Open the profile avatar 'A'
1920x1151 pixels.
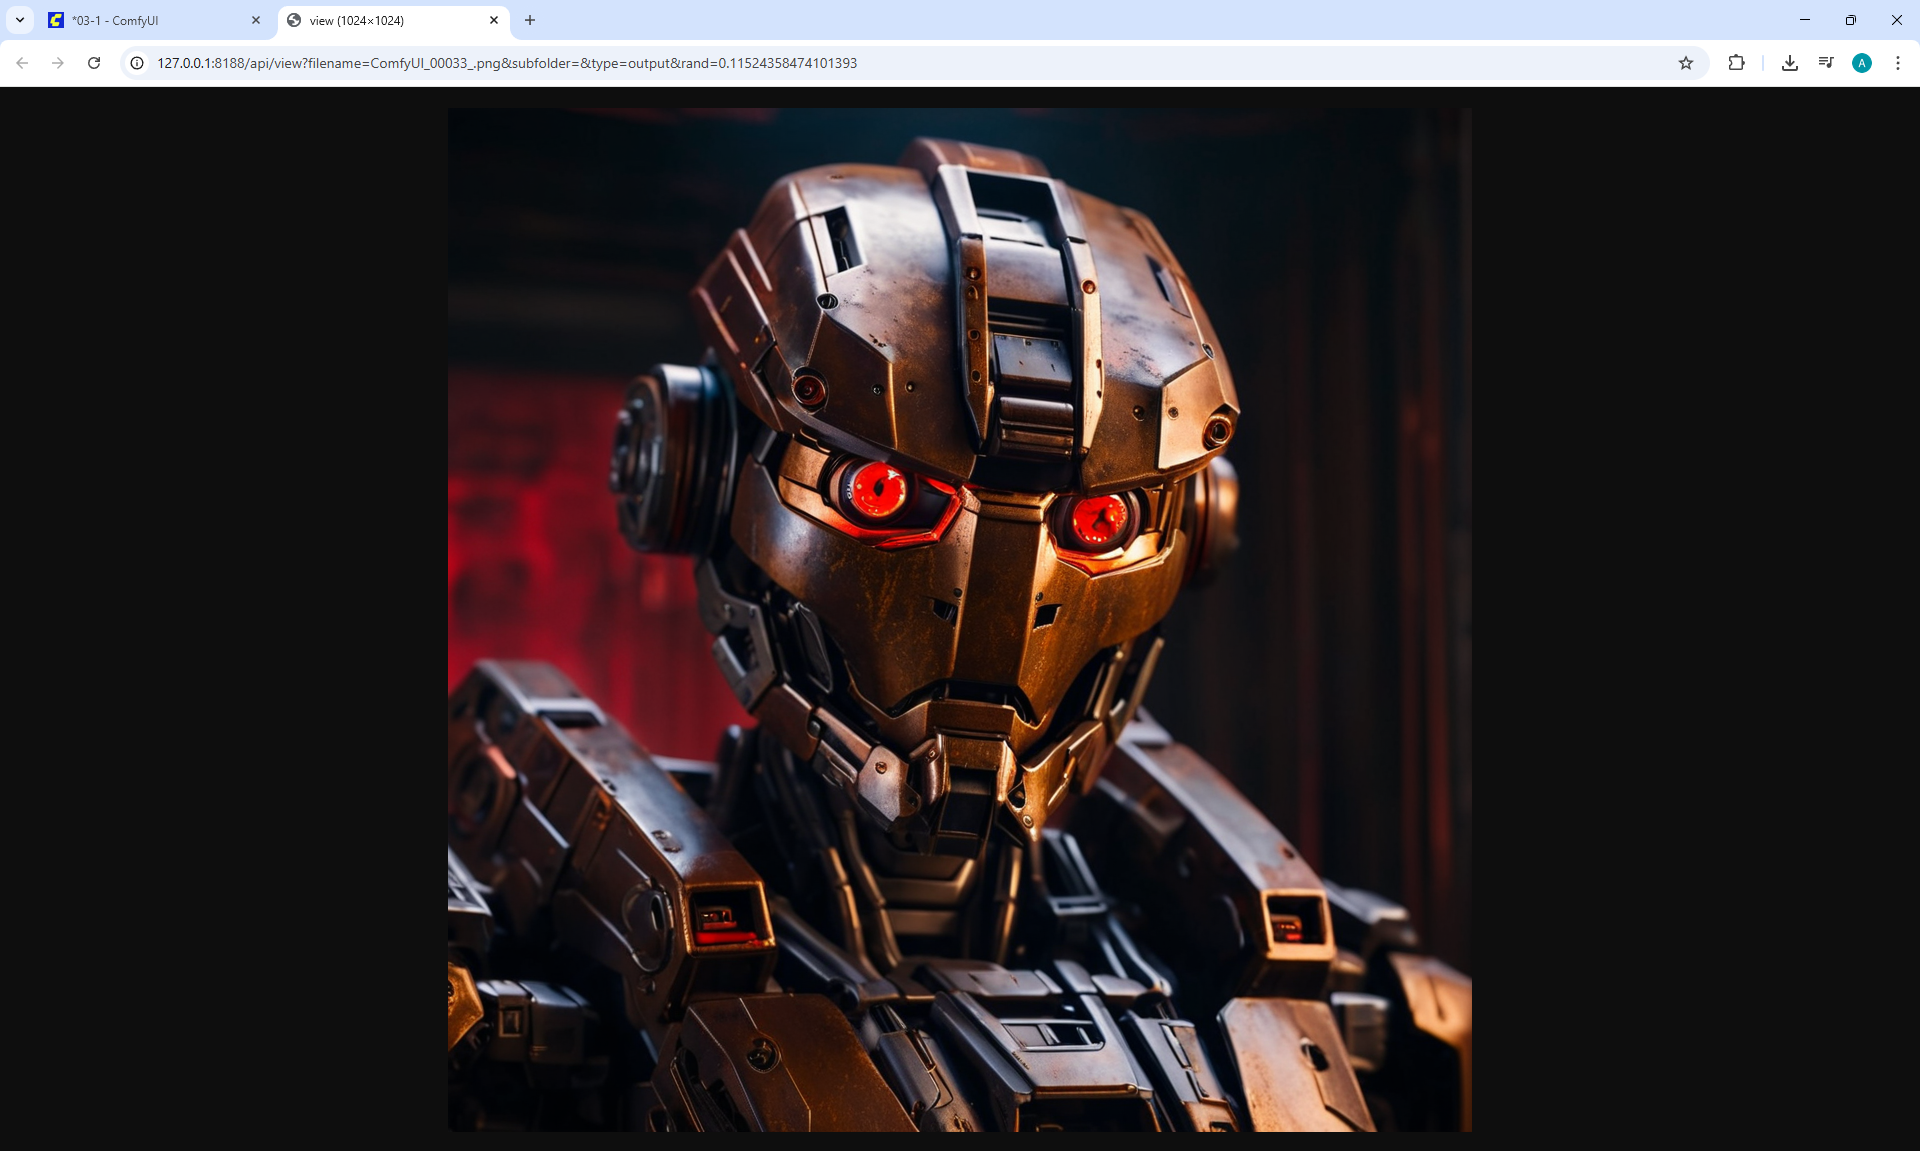pyautogui.click(x=1862, y=63)
